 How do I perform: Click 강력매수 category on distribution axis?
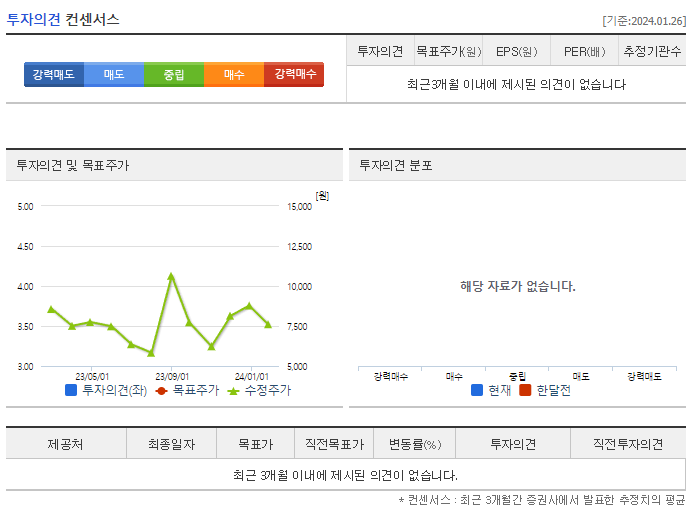point(390,377)
